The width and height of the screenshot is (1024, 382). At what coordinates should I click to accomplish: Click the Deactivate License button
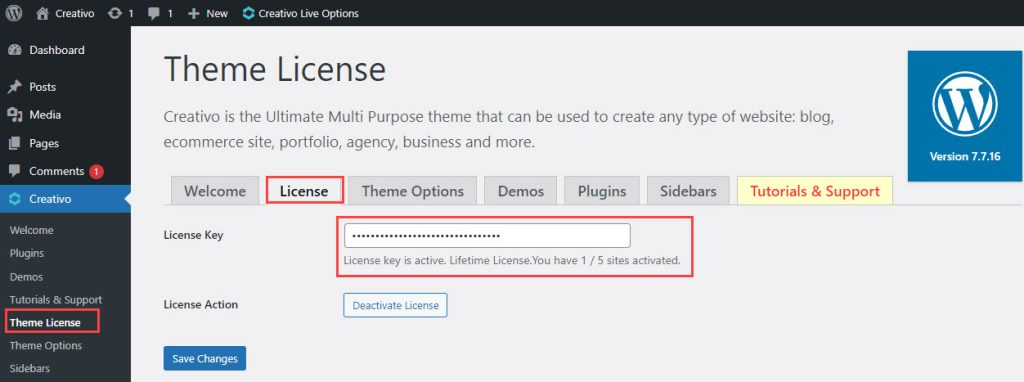[395, 305]
